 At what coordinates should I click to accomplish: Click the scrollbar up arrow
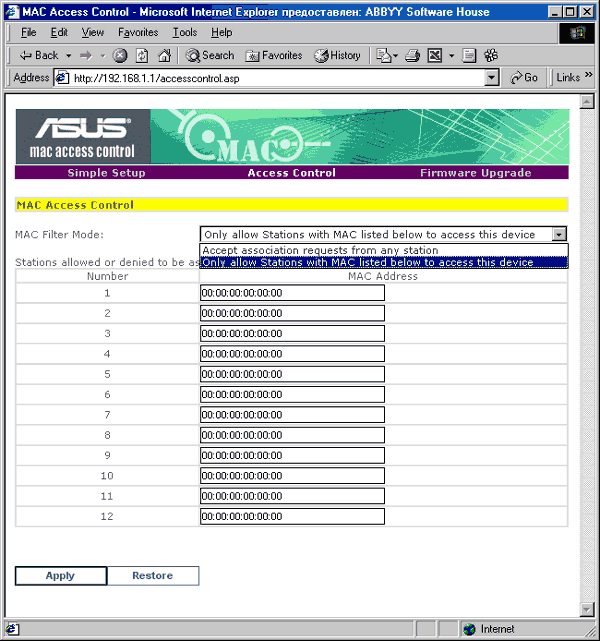point(587,101)
